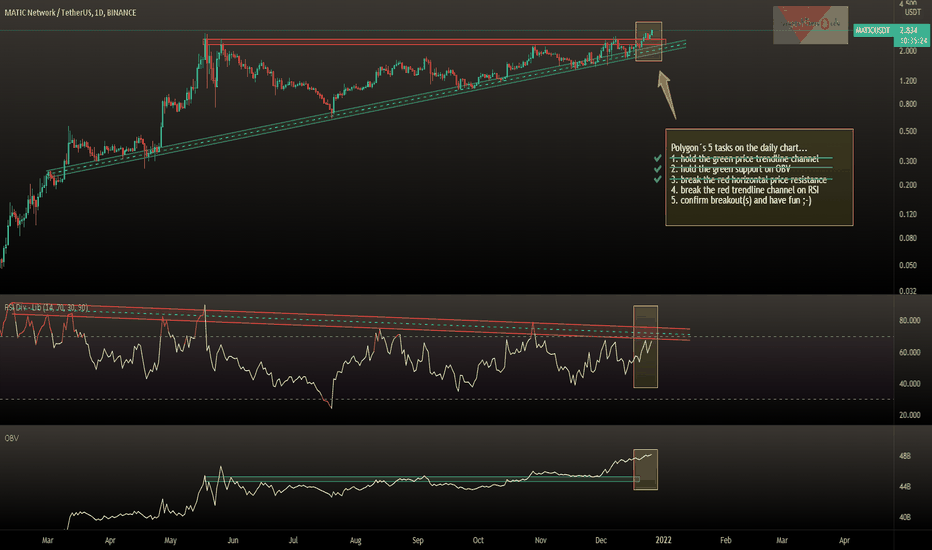Click the Nov label on time axis
Image resolution: width=932 pixels, height=550 pixels.
click(x=540, y=540)
